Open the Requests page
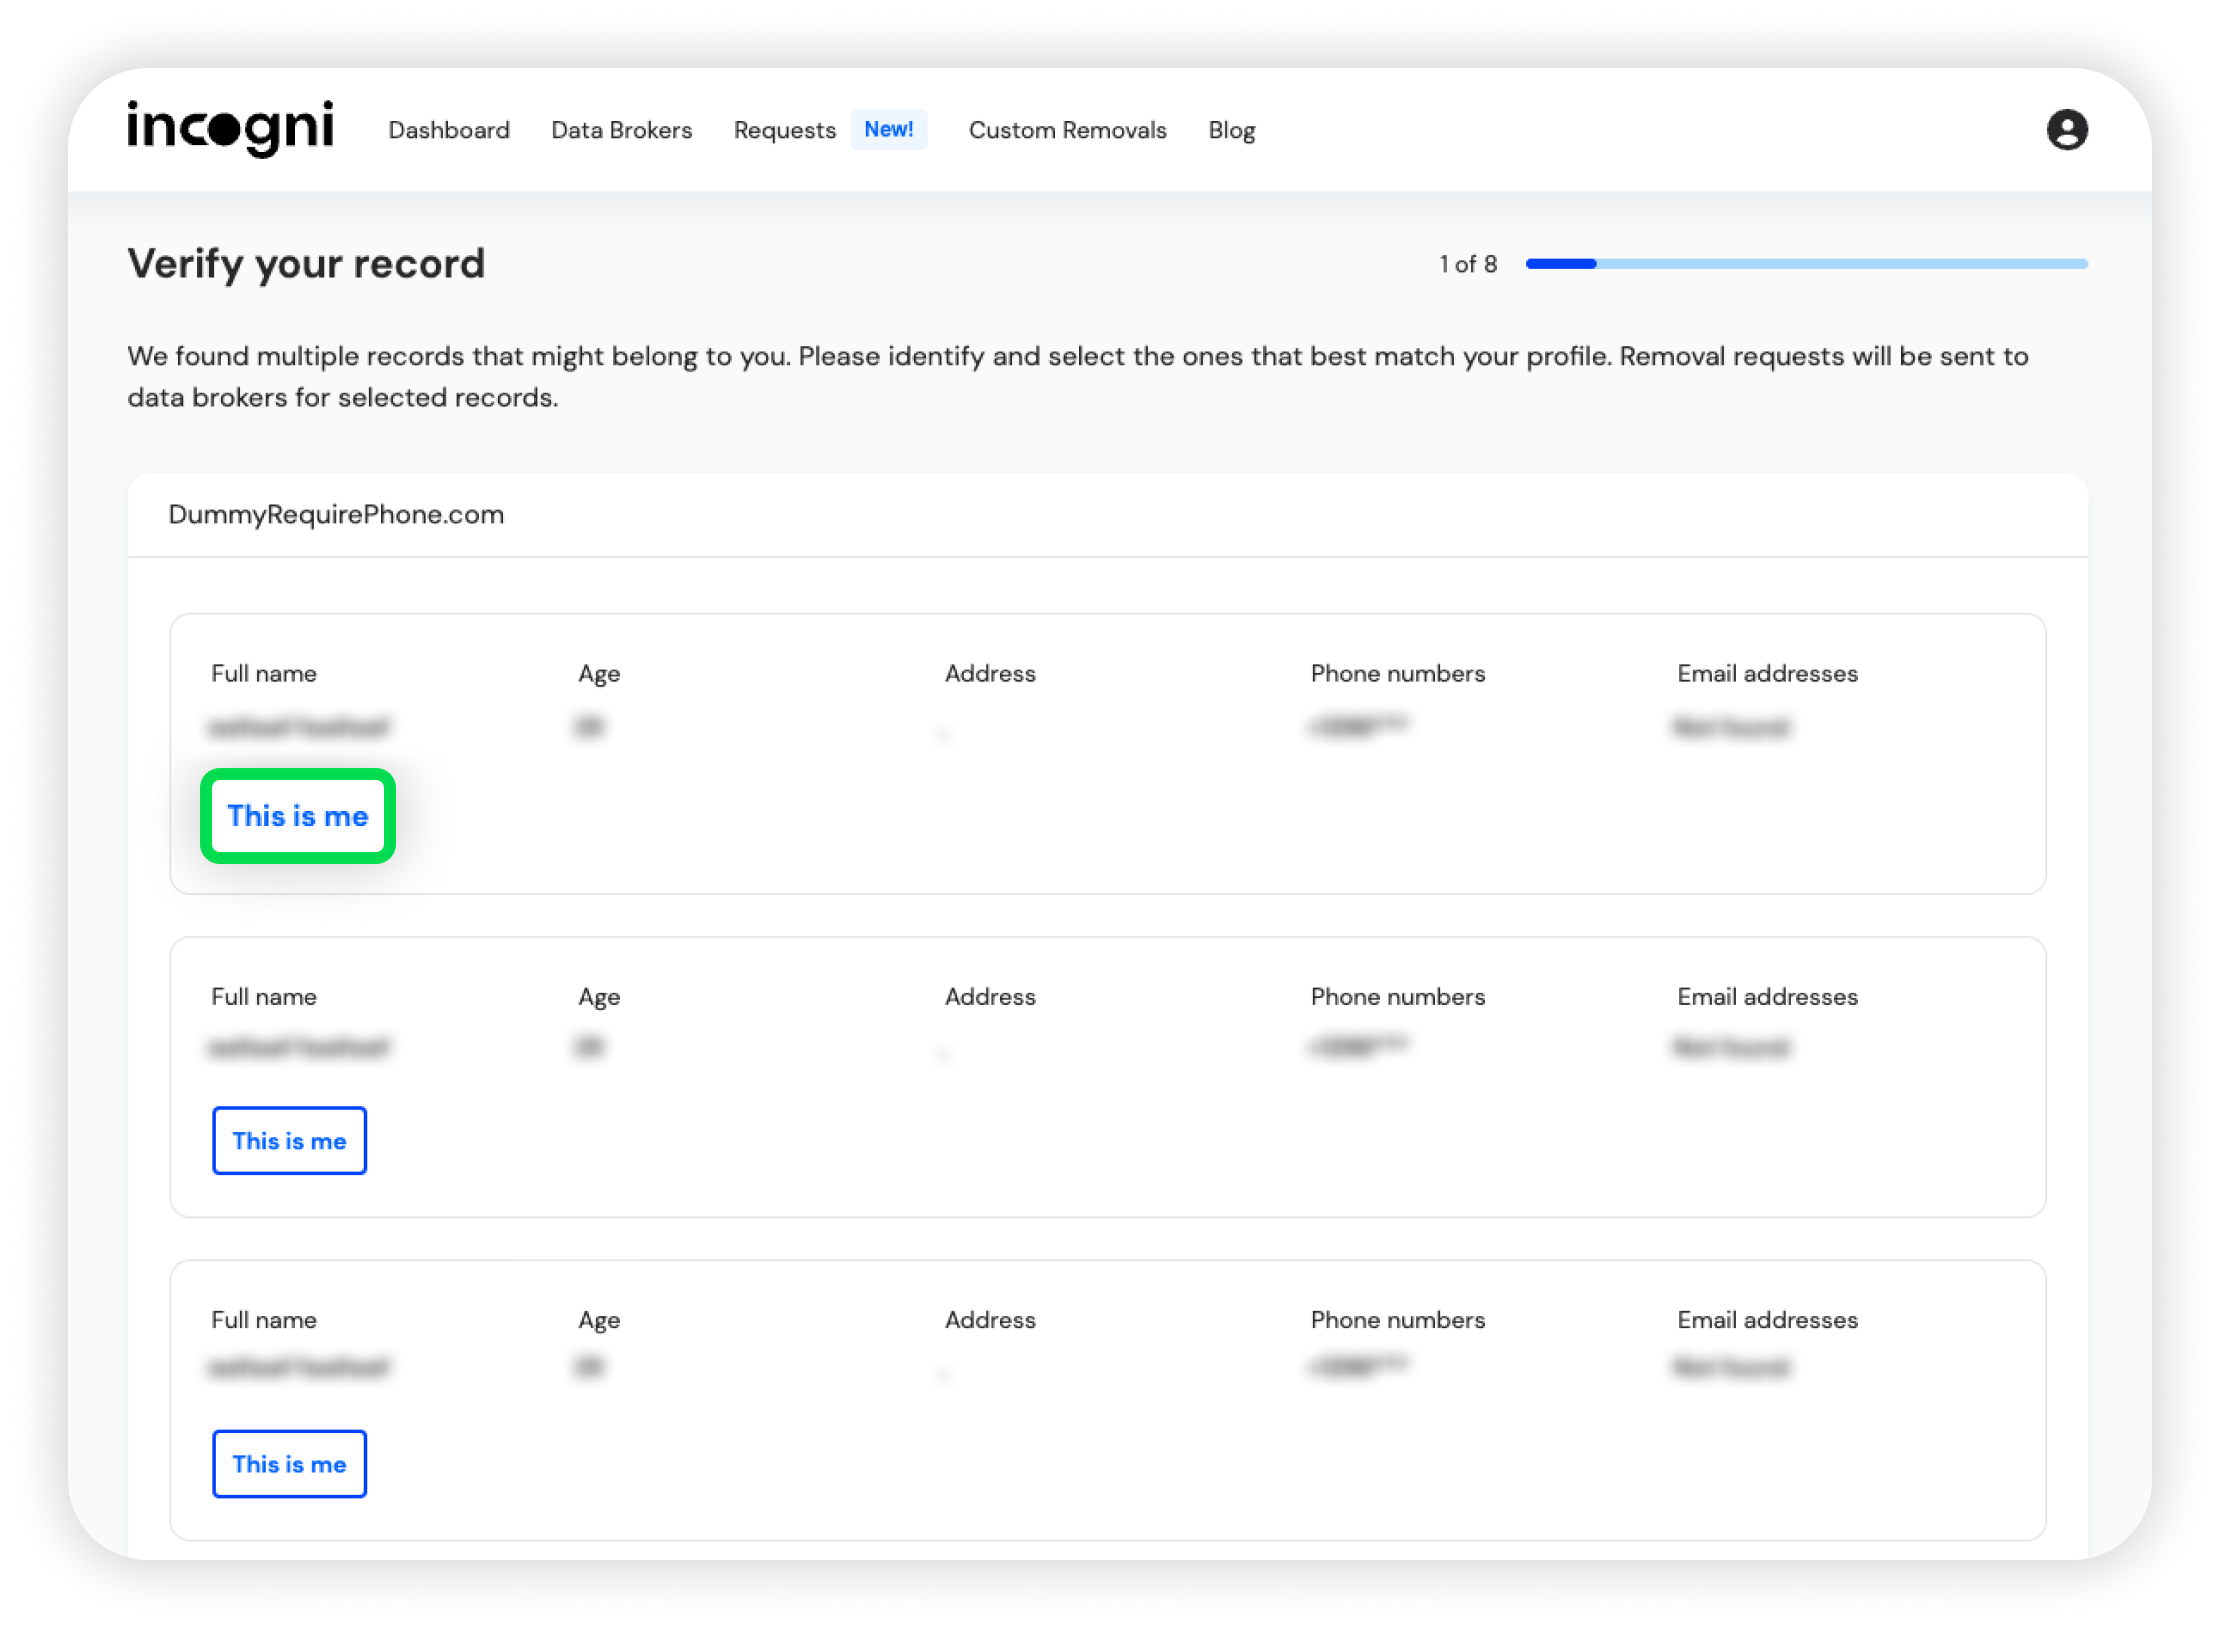The image size is (2220, 1628). (785, 130)
